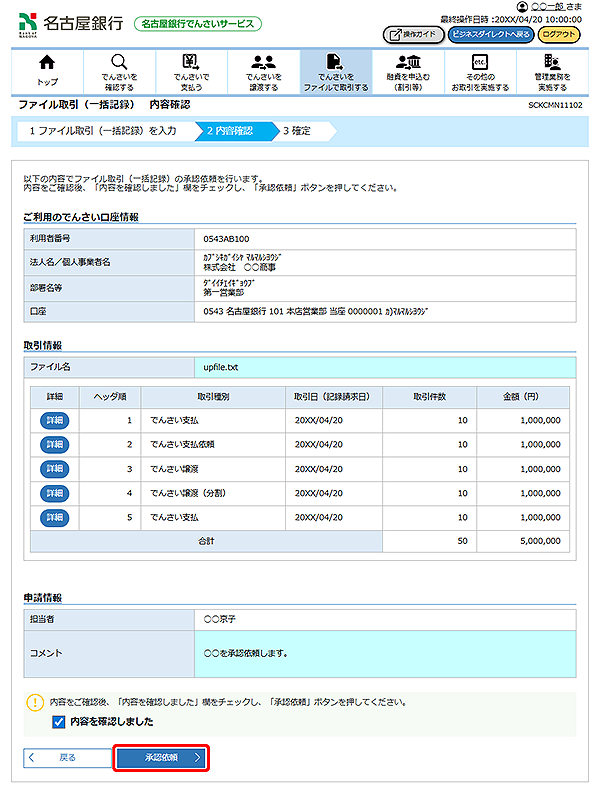Click the 戻る back button
Viewport: 600px width, 788px height.
[62, 758]
